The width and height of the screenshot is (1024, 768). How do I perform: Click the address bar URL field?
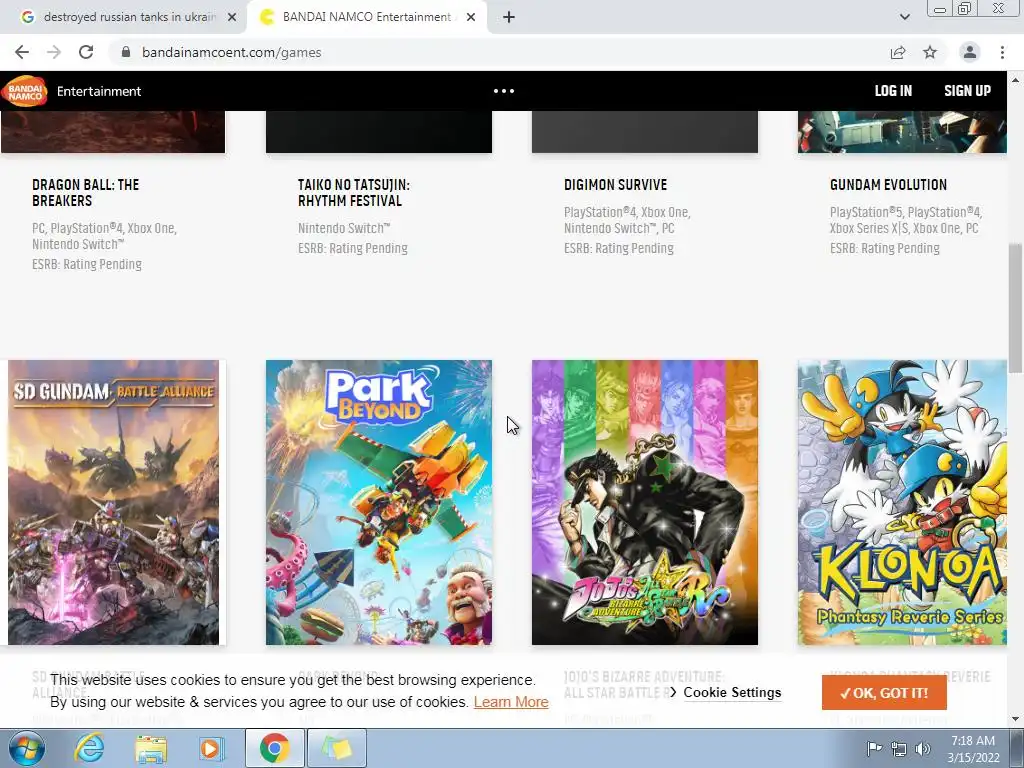pos(496,52)
